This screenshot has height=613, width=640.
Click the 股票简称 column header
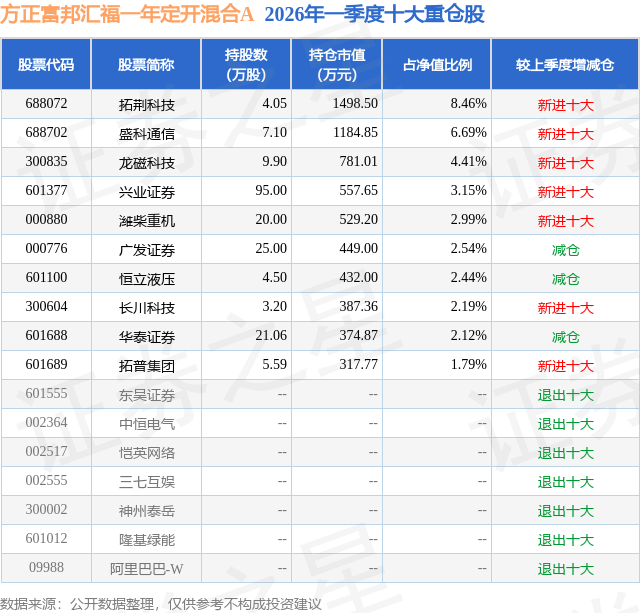pyautogui.click(x=146, y=64)
